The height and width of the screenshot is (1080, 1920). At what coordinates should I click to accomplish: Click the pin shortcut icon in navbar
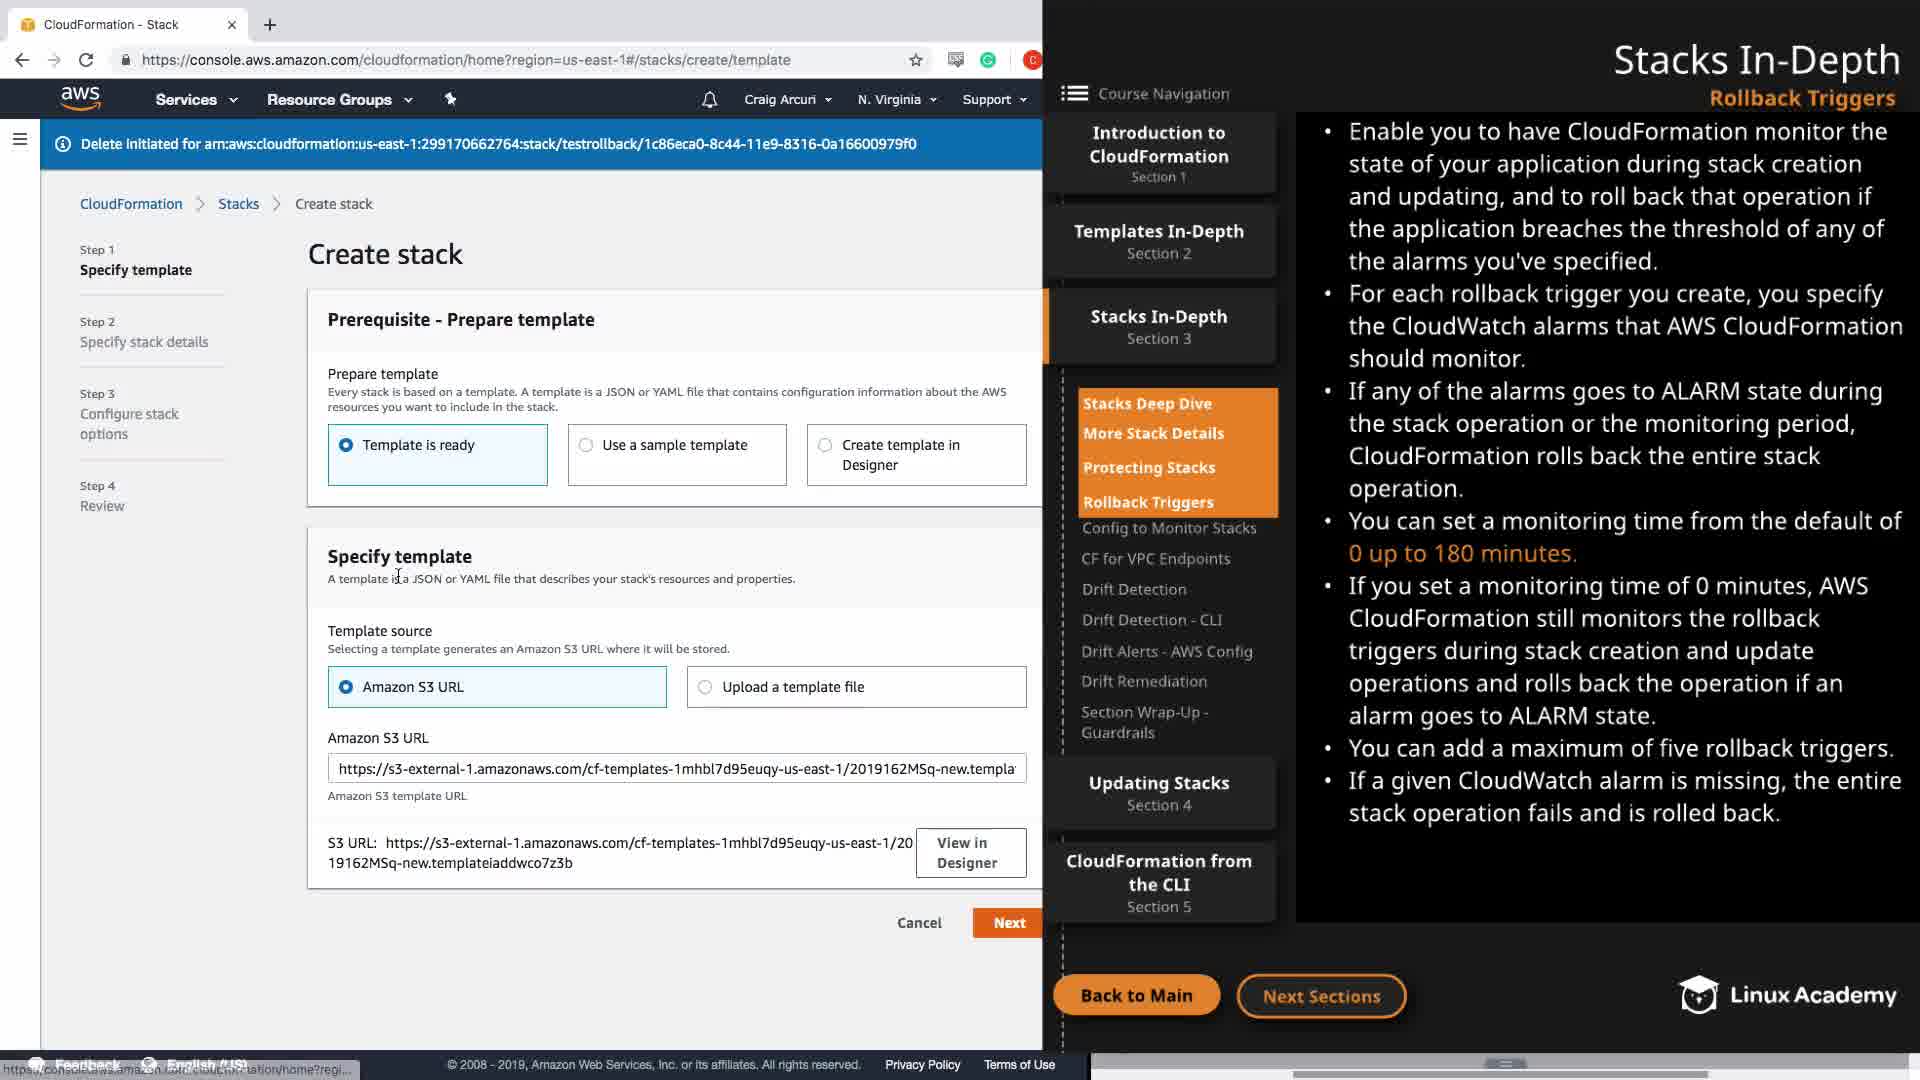point(450,99)
